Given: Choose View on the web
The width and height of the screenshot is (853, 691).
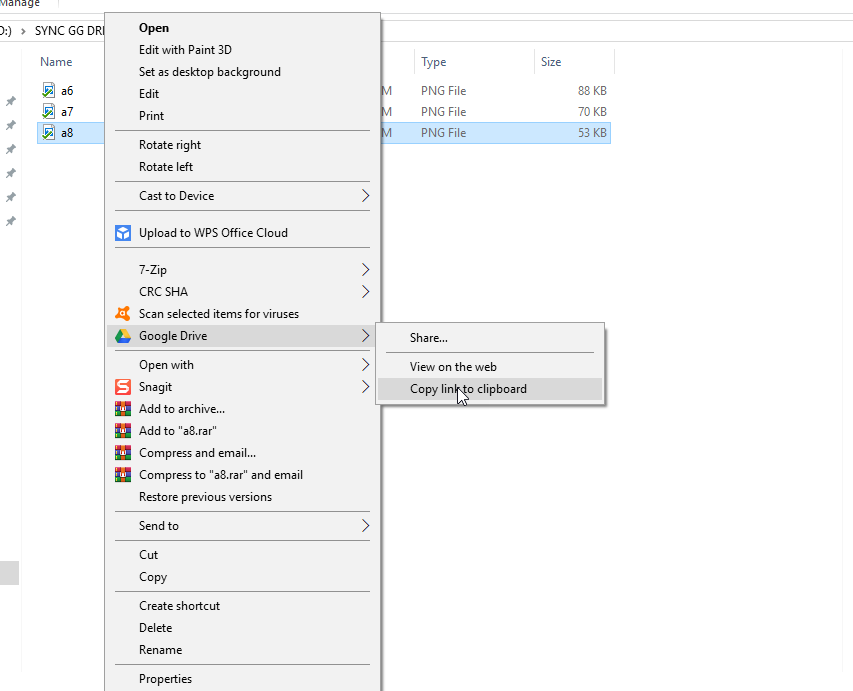Looking at the screenshot, I should (453, 367).
